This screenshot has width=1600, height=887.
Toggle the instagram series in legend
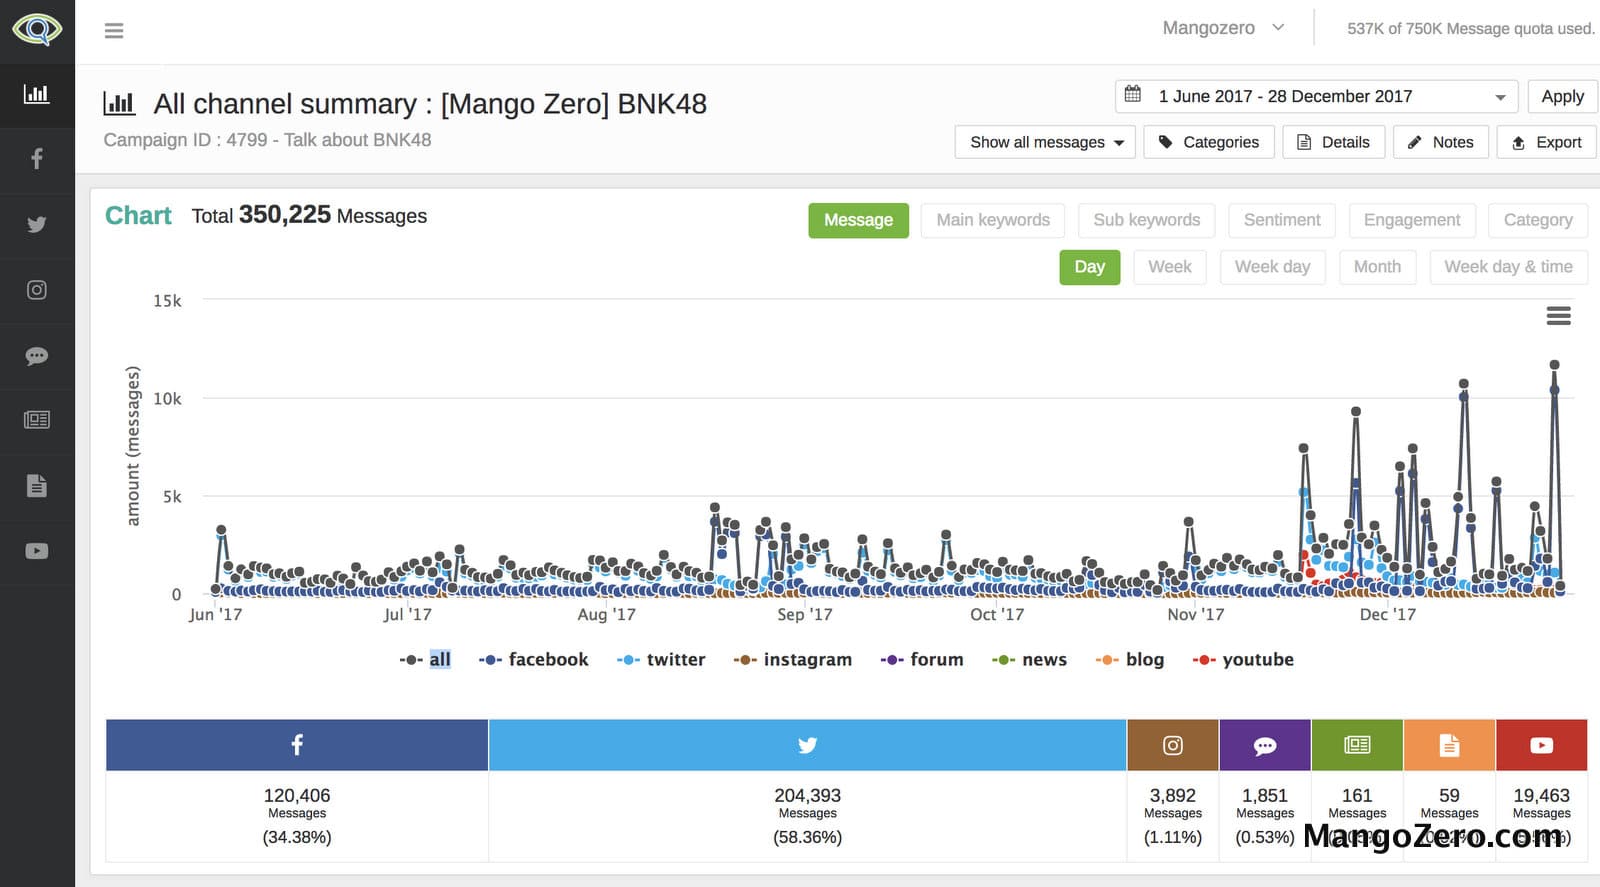pyautogui.click(x=792, y=660)
